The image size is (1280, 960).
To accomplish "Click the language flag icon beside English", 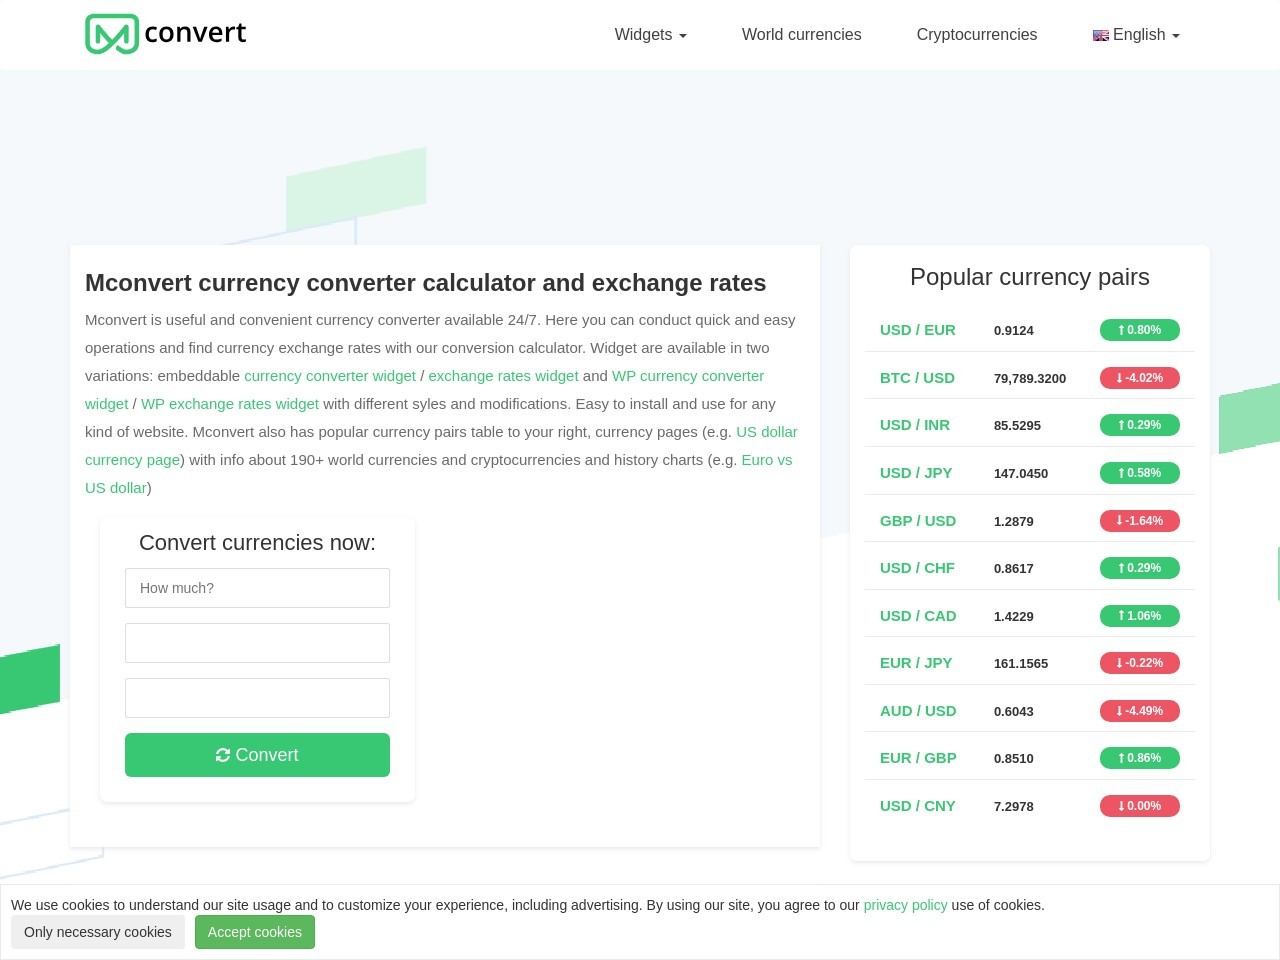I will coord(1101,36).
